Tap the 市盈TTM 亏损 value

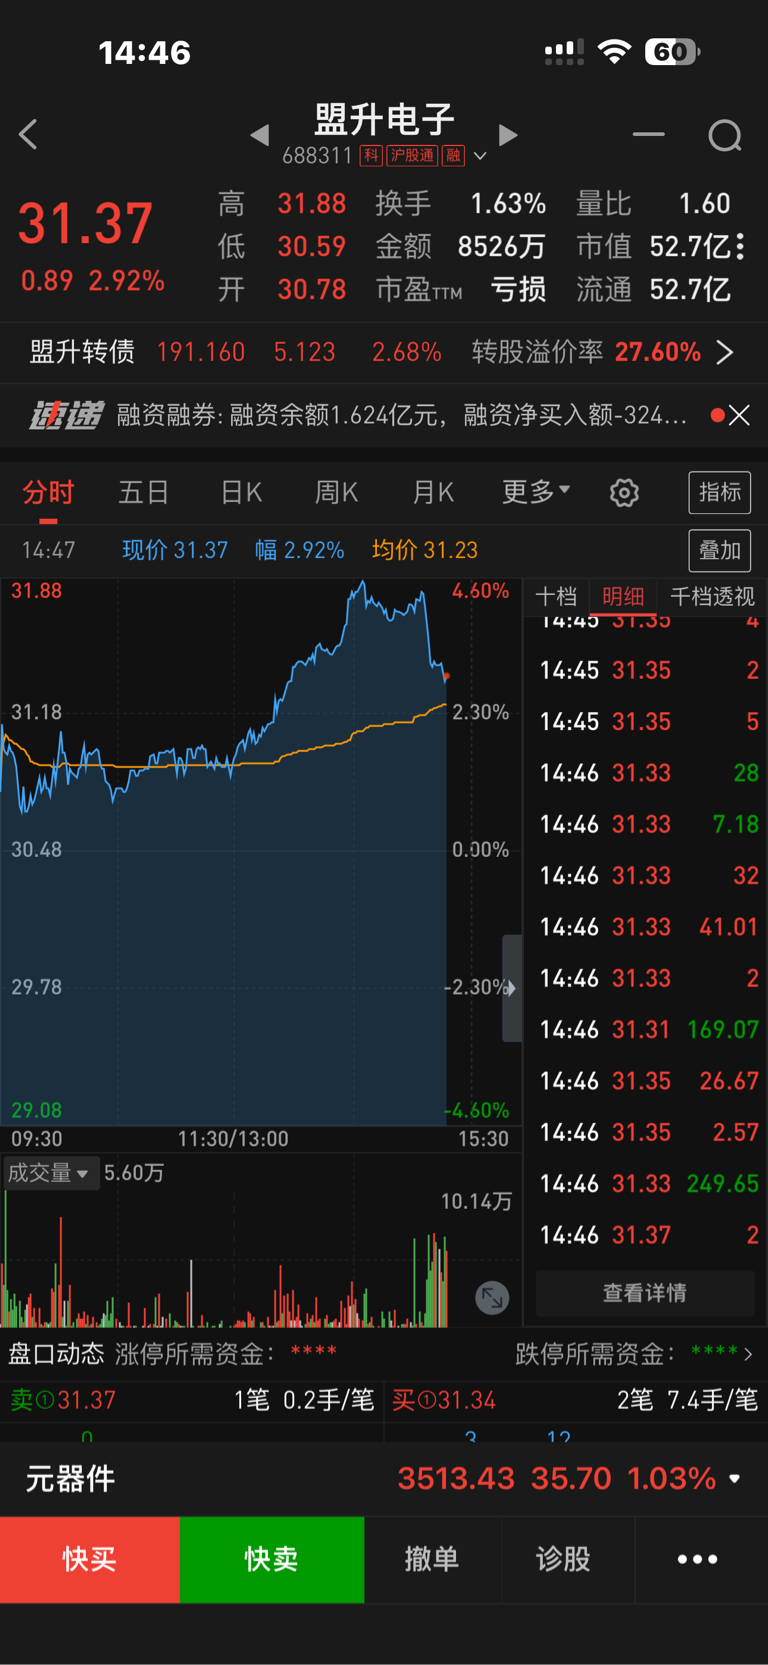[518, 289]
